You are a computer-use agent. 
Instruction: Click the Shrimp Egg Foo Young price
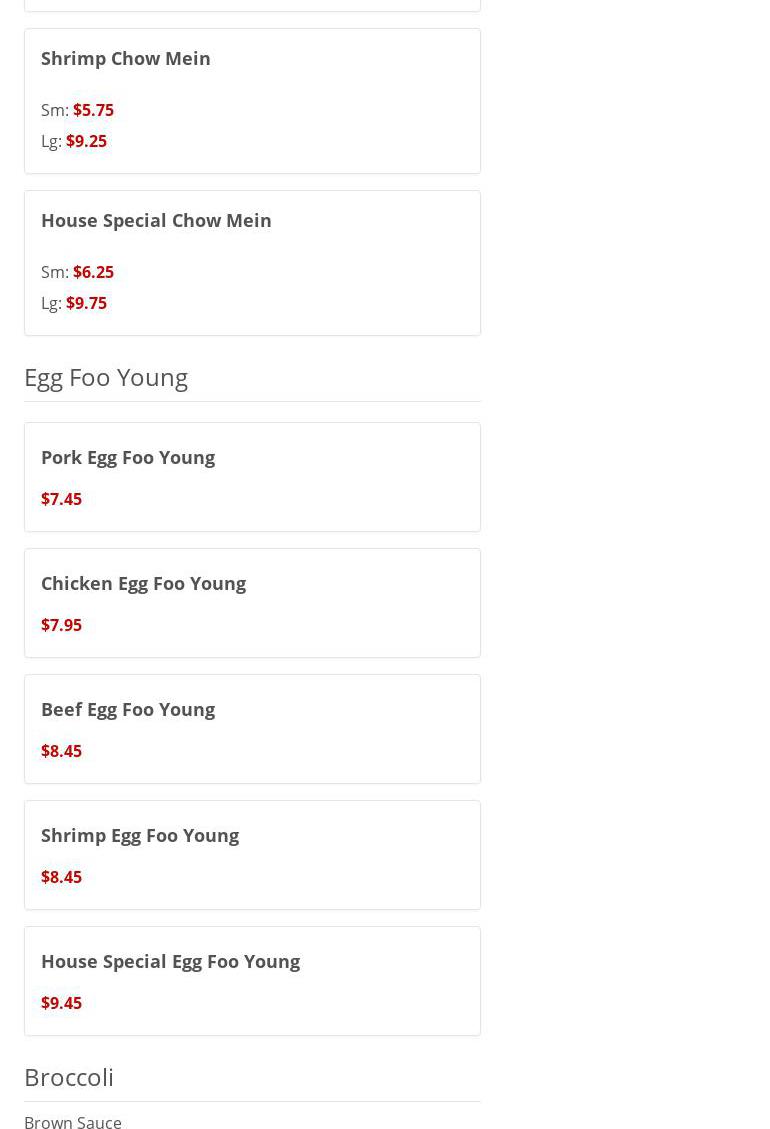(61, 877)
